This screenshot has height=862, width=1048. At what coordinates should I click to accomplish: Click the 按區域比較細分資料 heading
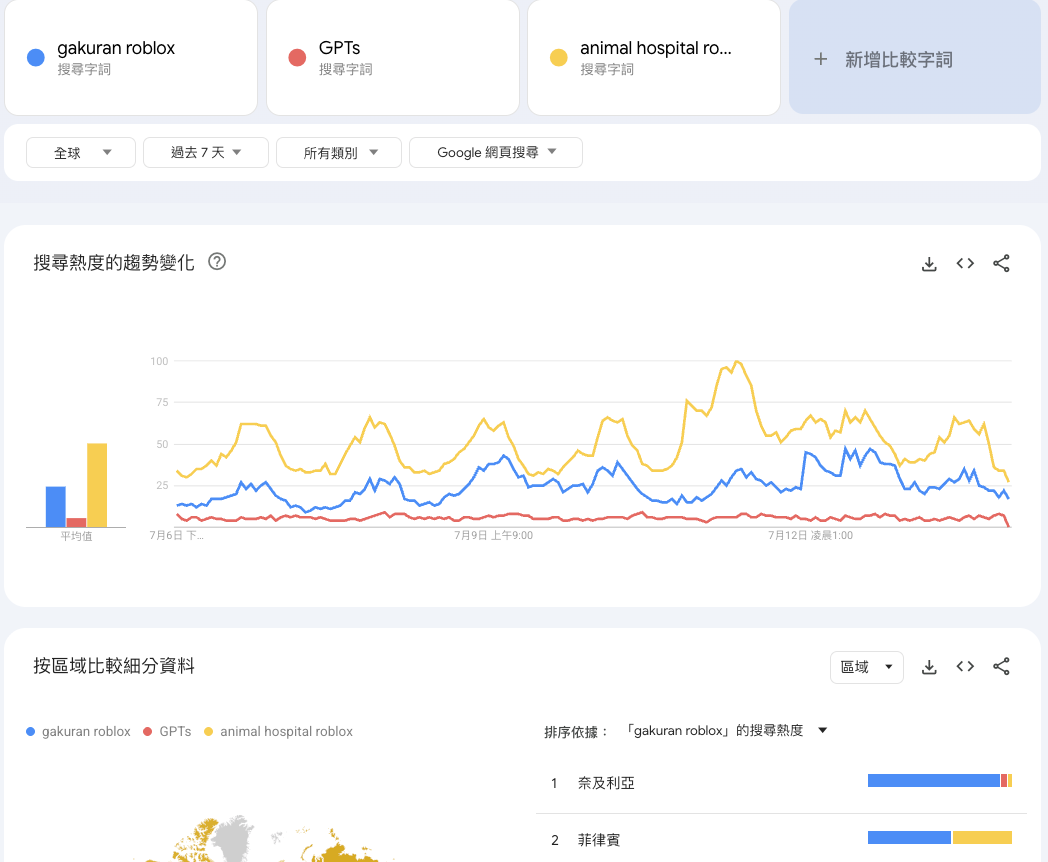(x=114, y=666)
